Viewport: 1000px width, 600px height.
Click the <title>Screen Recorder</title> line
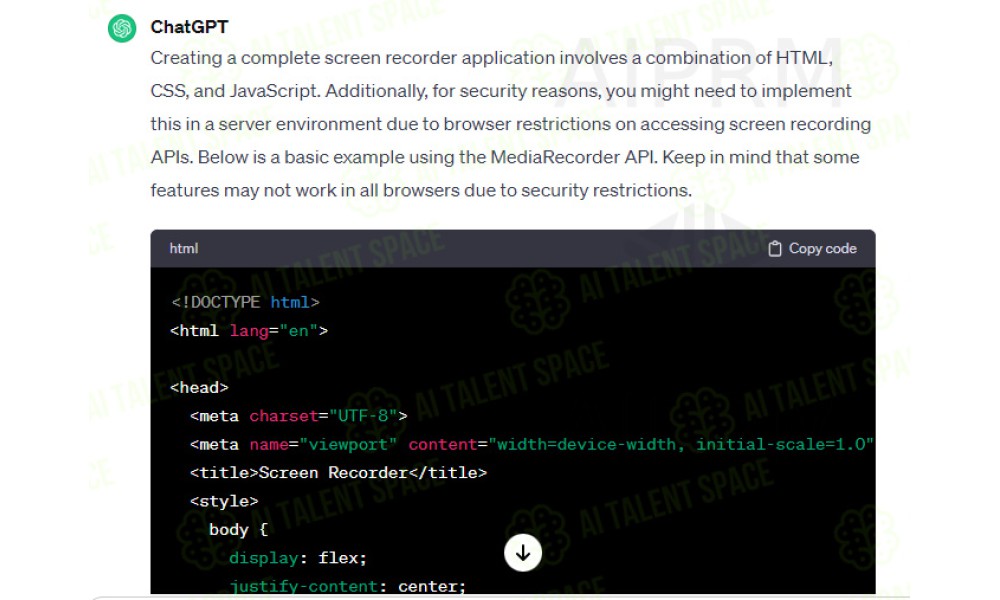coord(338,473)
